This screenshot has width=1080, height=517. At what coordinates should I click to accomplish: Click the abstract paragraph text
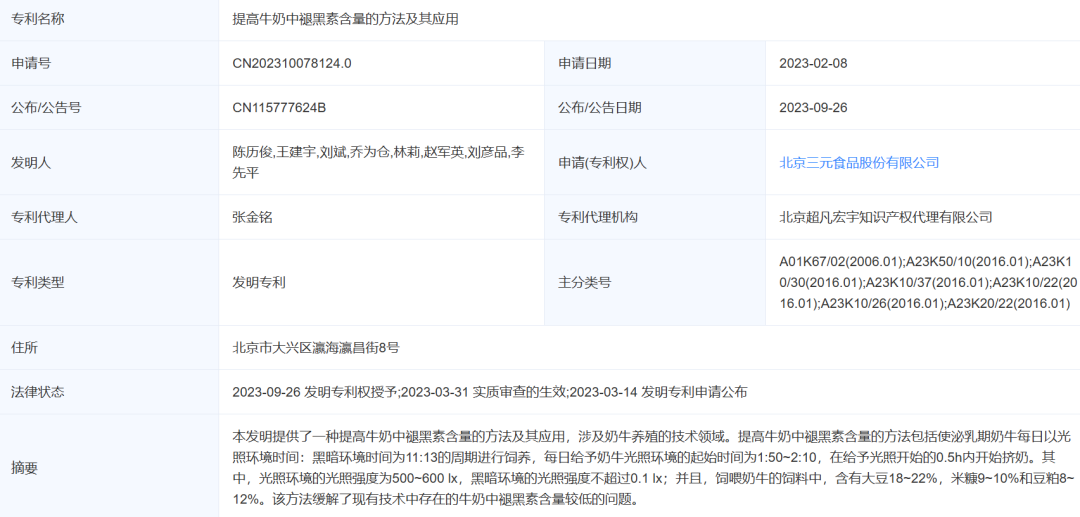(650, 467)
